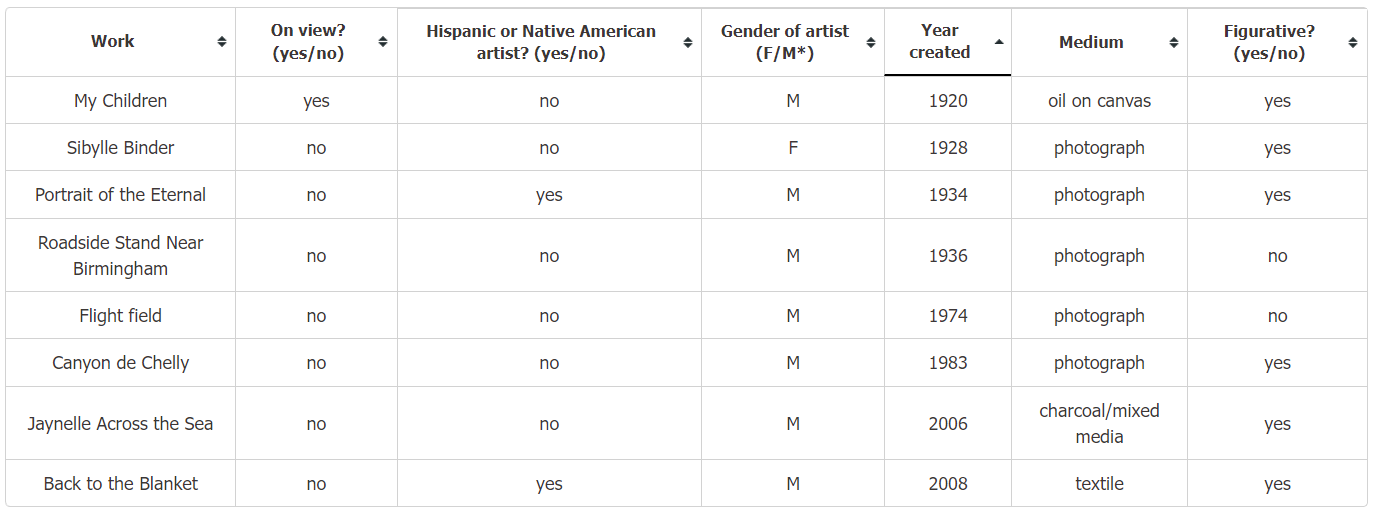Click Portrait of the Eternal cell
Image resolution: width=1373 pixels, height=512 pixels.
(121, 195)
